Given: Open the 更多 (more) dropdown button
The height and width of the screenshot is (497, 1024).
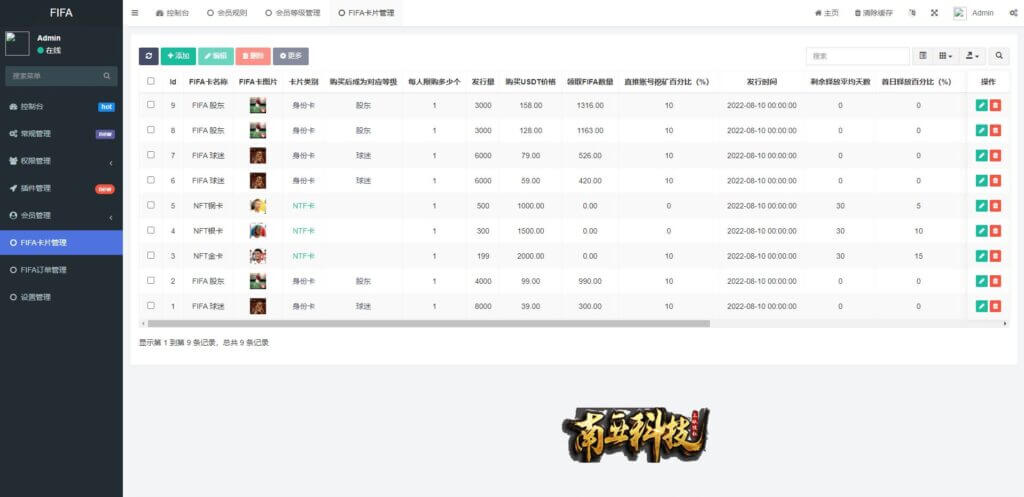Looking at the screenshot, I should click(291, 56).
